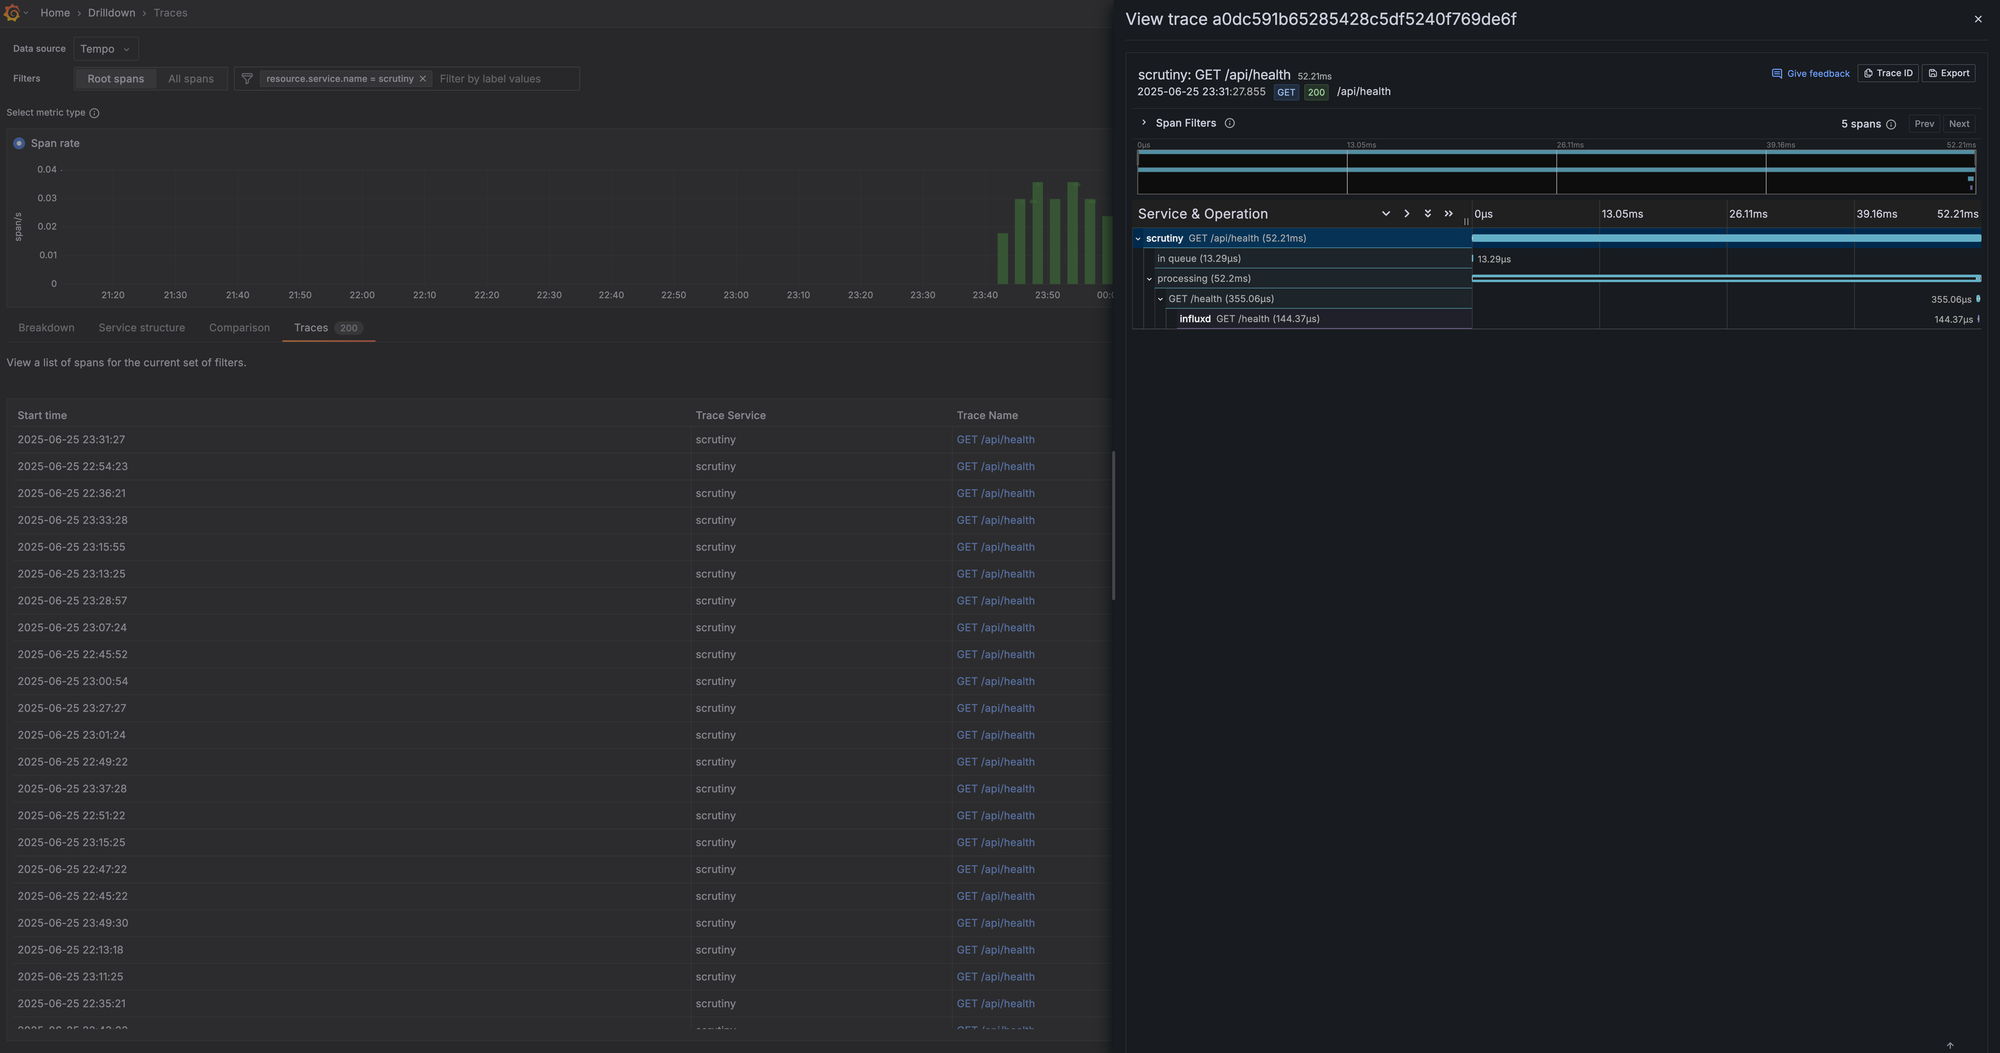Image resolution: width=2000 pixels, height=1053 pixels.
Task: Open GET /api/health trace from 23:33:28
Action: point(995,521)
